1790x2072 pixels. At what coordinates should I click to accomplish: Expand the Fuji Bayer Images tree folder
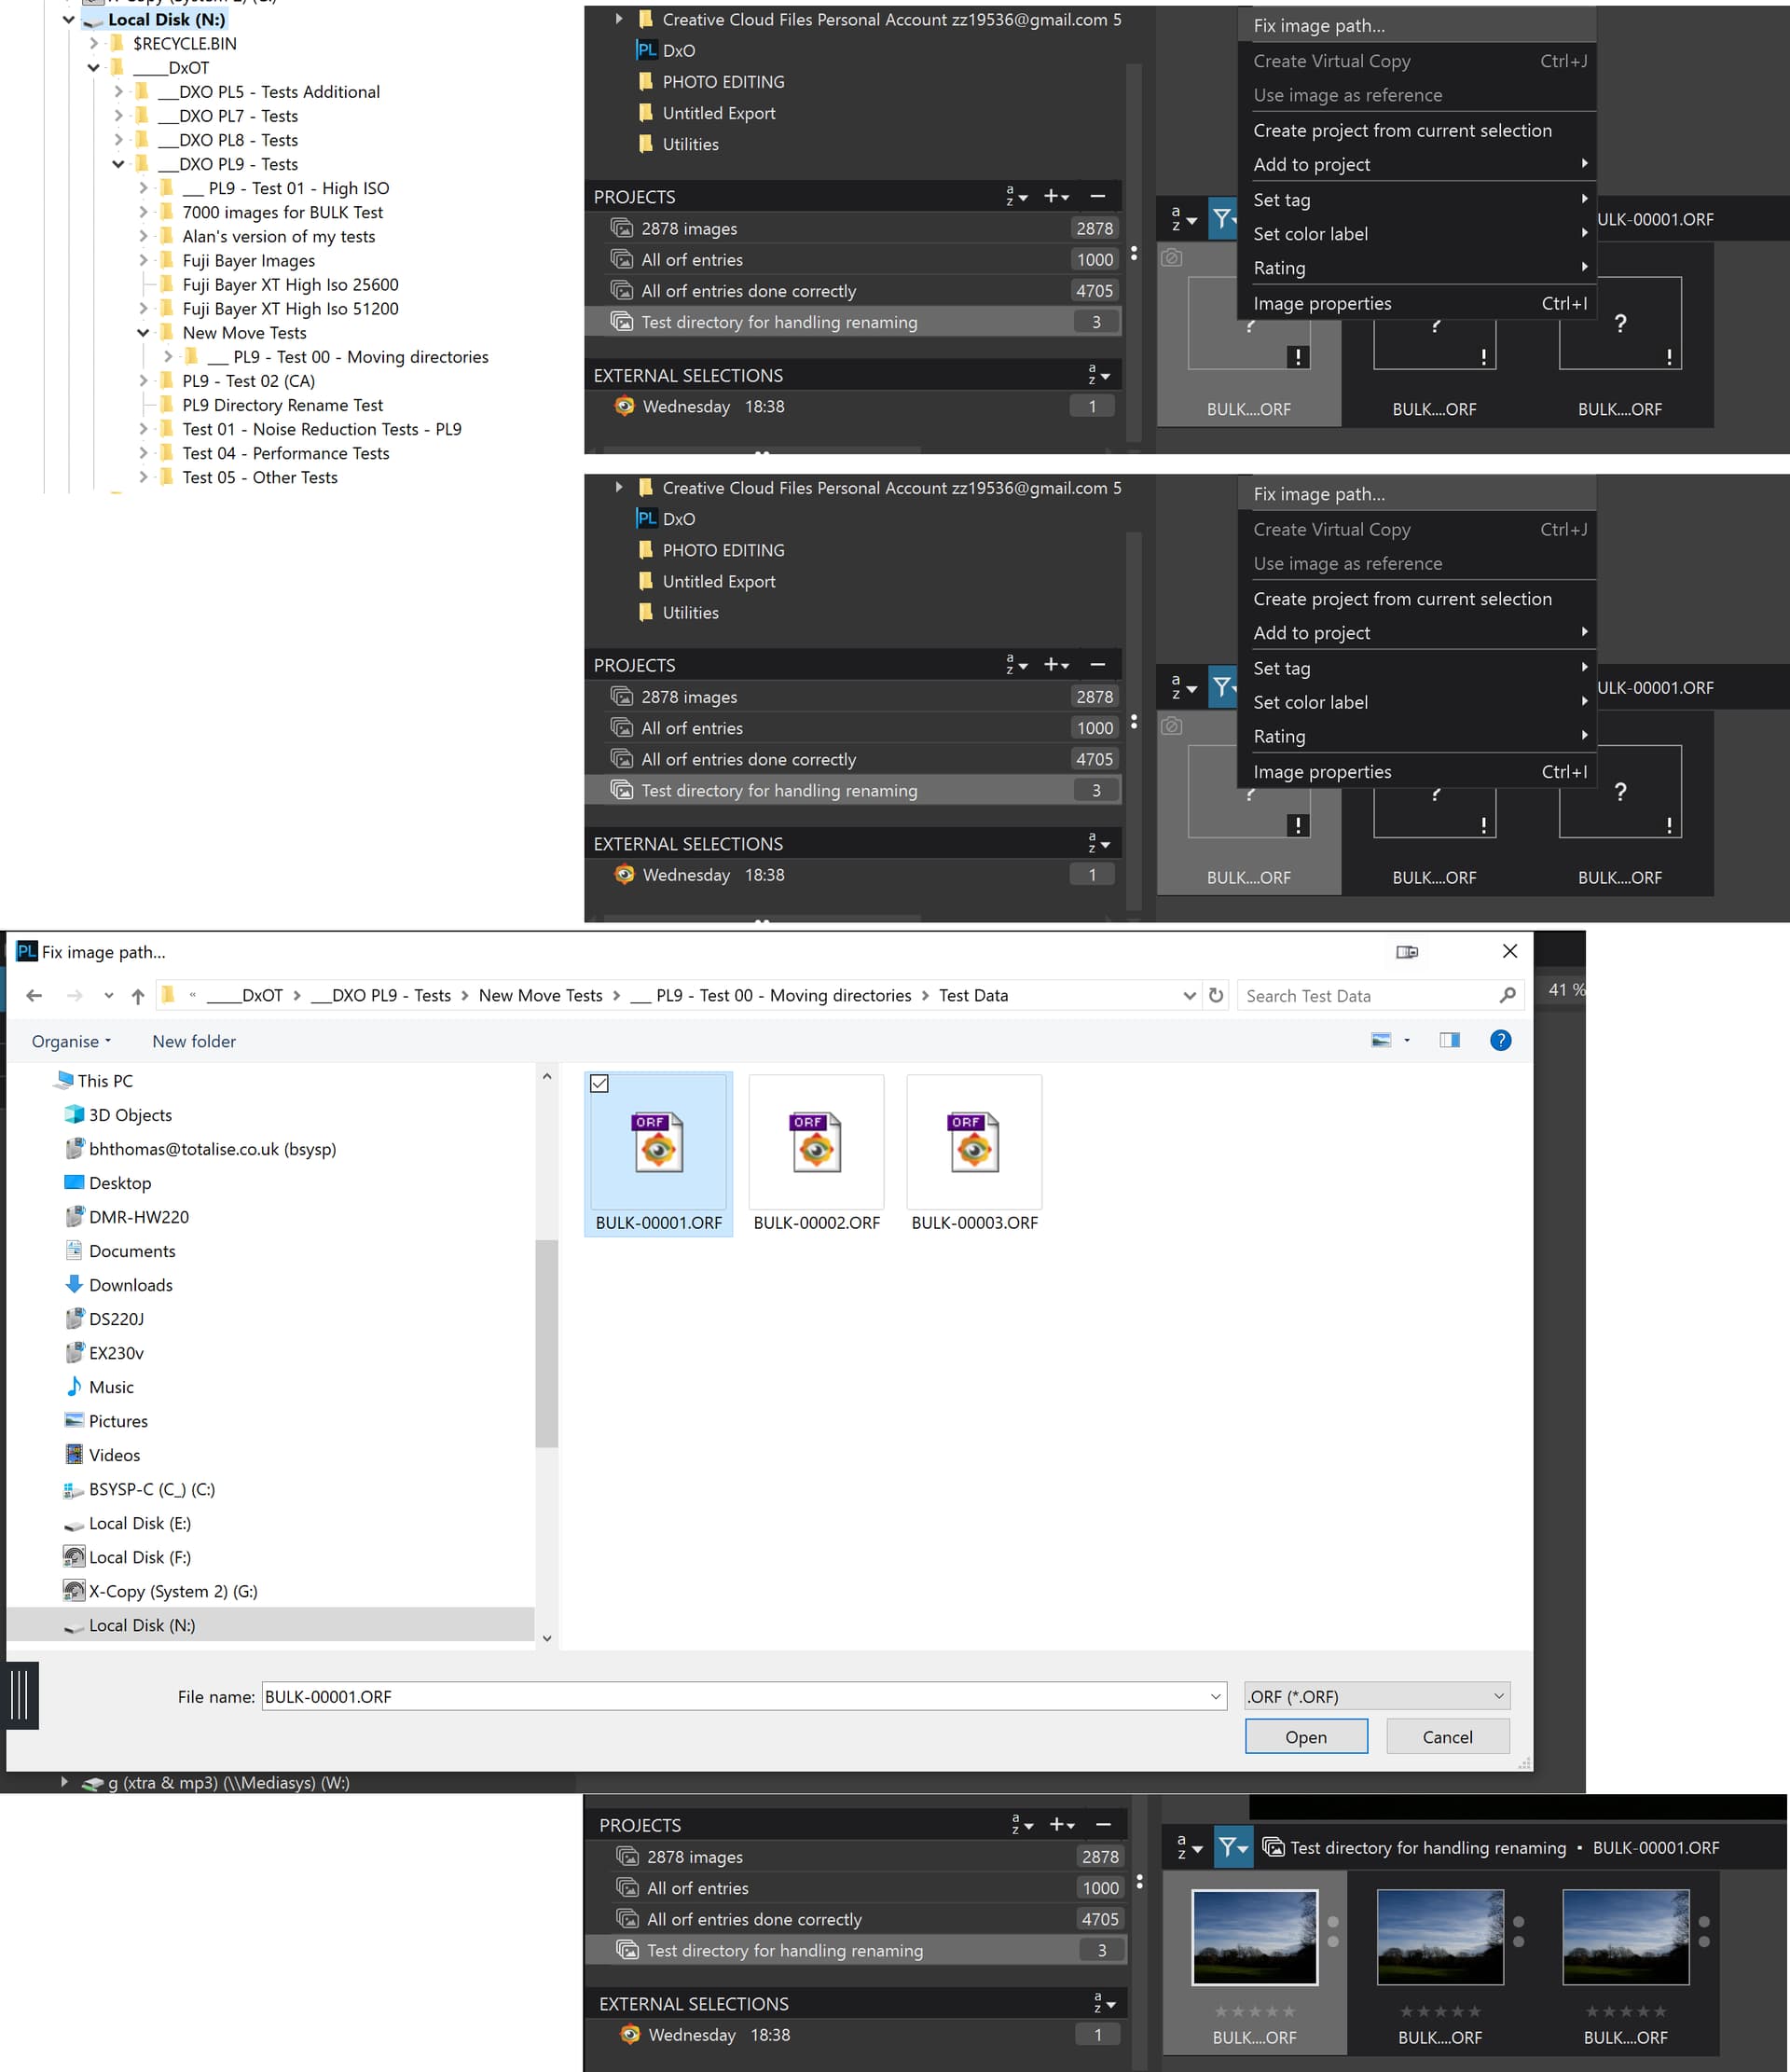[x=143, y=261]
